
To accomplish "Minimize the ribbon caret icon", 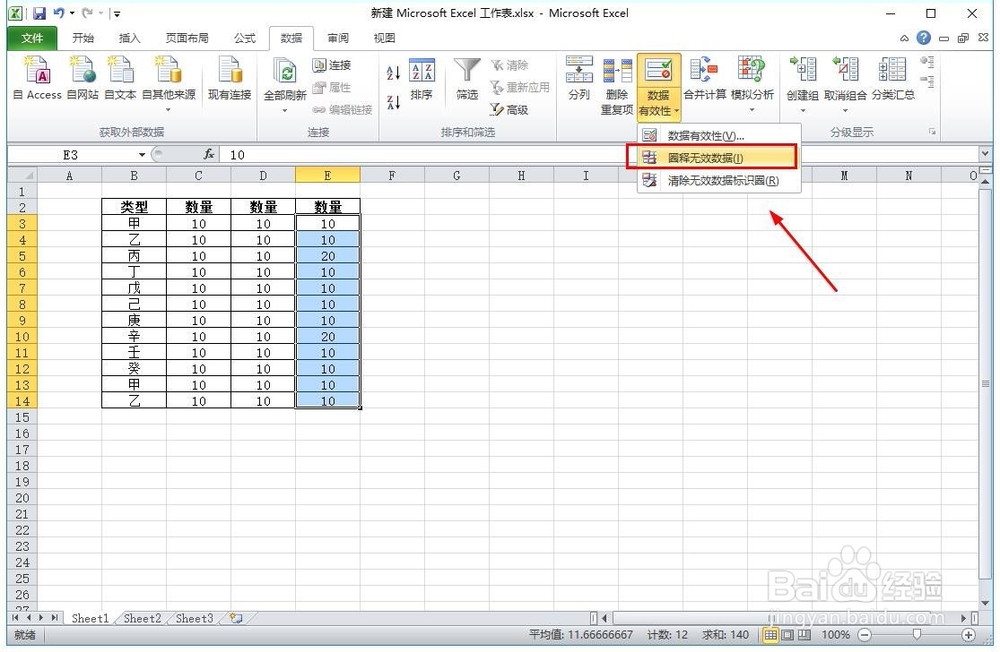I will (904, 39).
